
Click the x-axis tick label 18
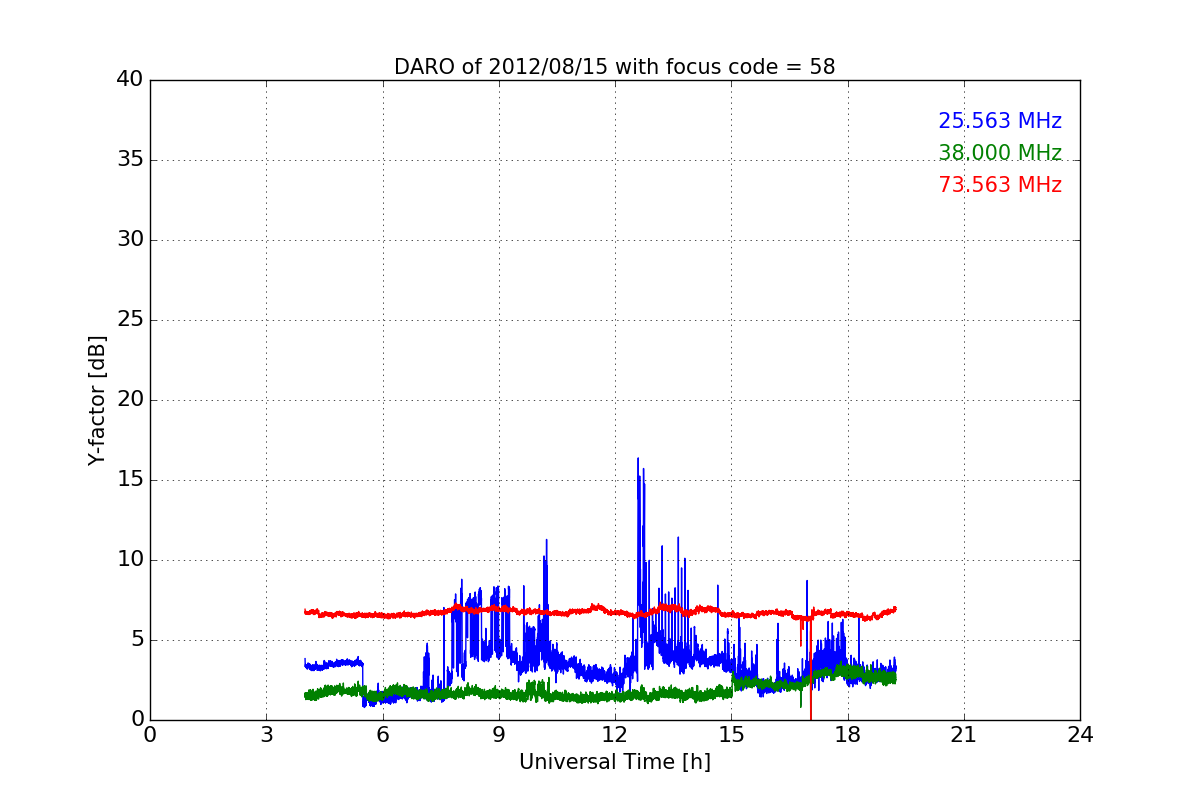[848, 735]
